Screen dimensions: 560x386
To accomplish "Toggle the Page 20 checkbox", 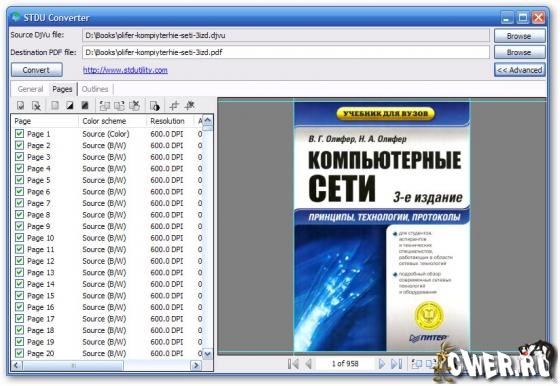I will coord(19,353).
